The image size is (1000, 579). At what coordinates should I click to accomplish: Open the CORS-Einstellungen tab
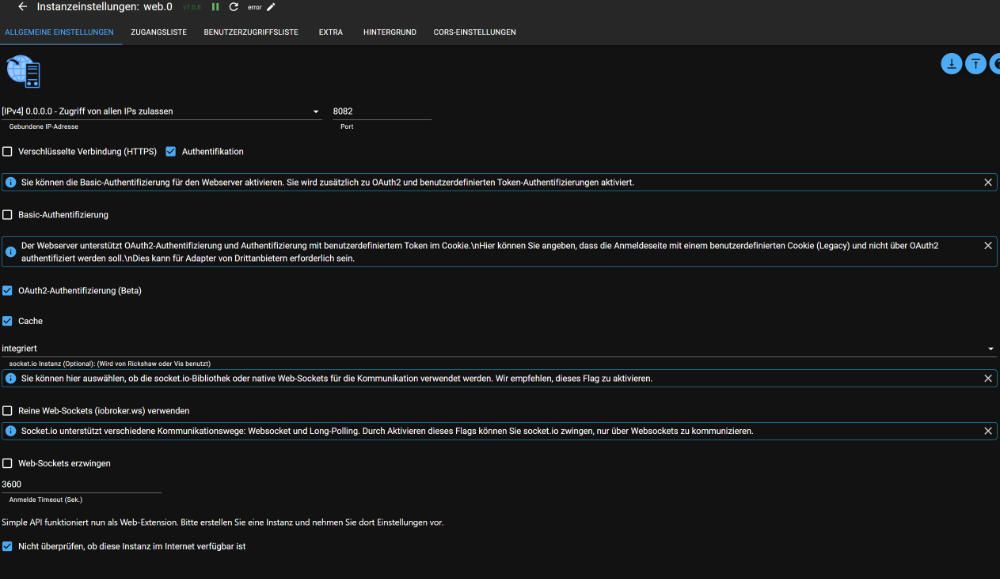pos(474,32)
